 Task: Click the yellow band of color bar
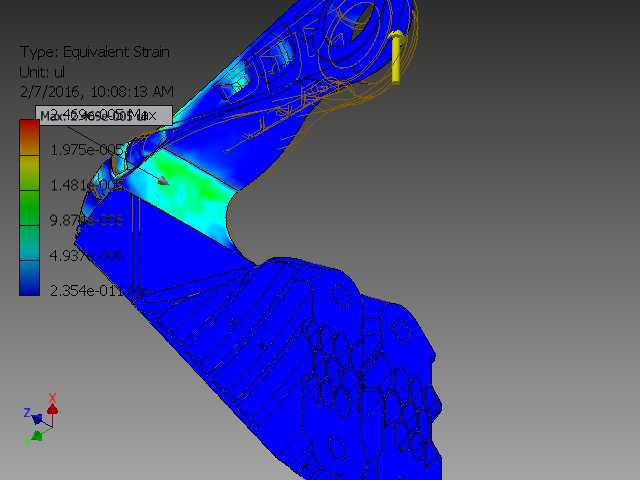(x=29, y=173)
